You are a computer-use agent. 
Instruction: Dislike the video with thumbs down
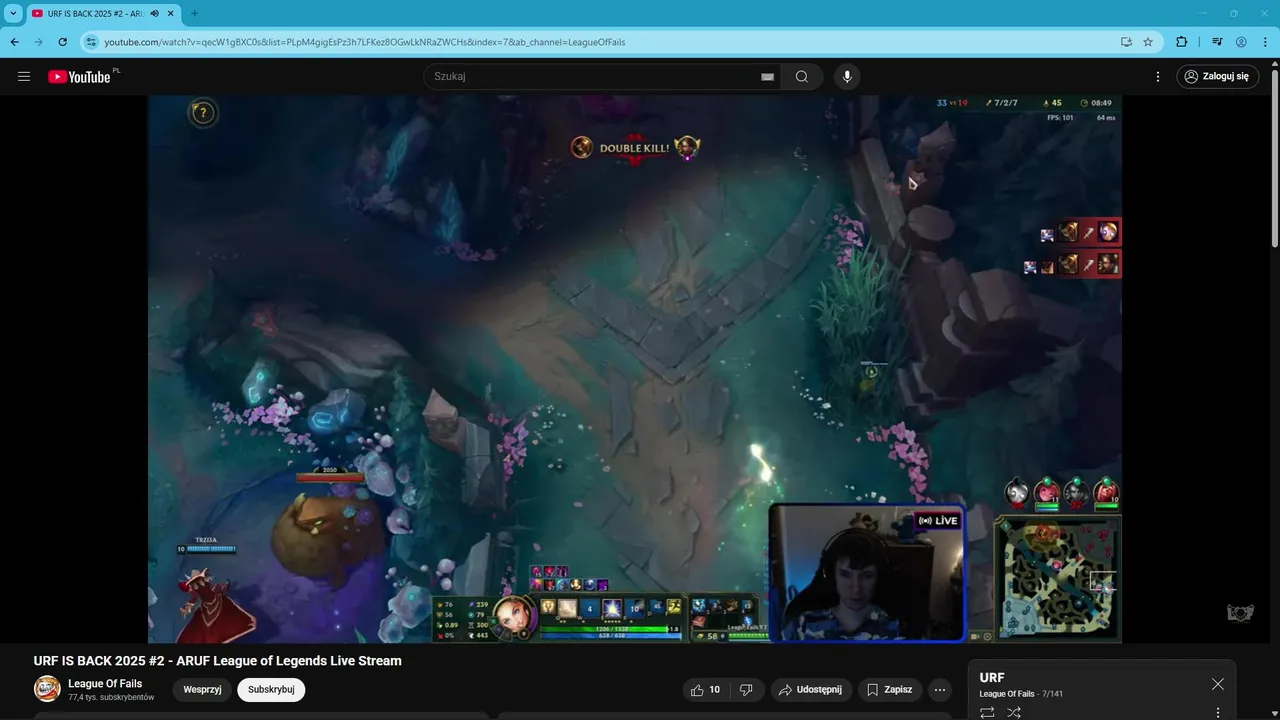click(746, 689)
